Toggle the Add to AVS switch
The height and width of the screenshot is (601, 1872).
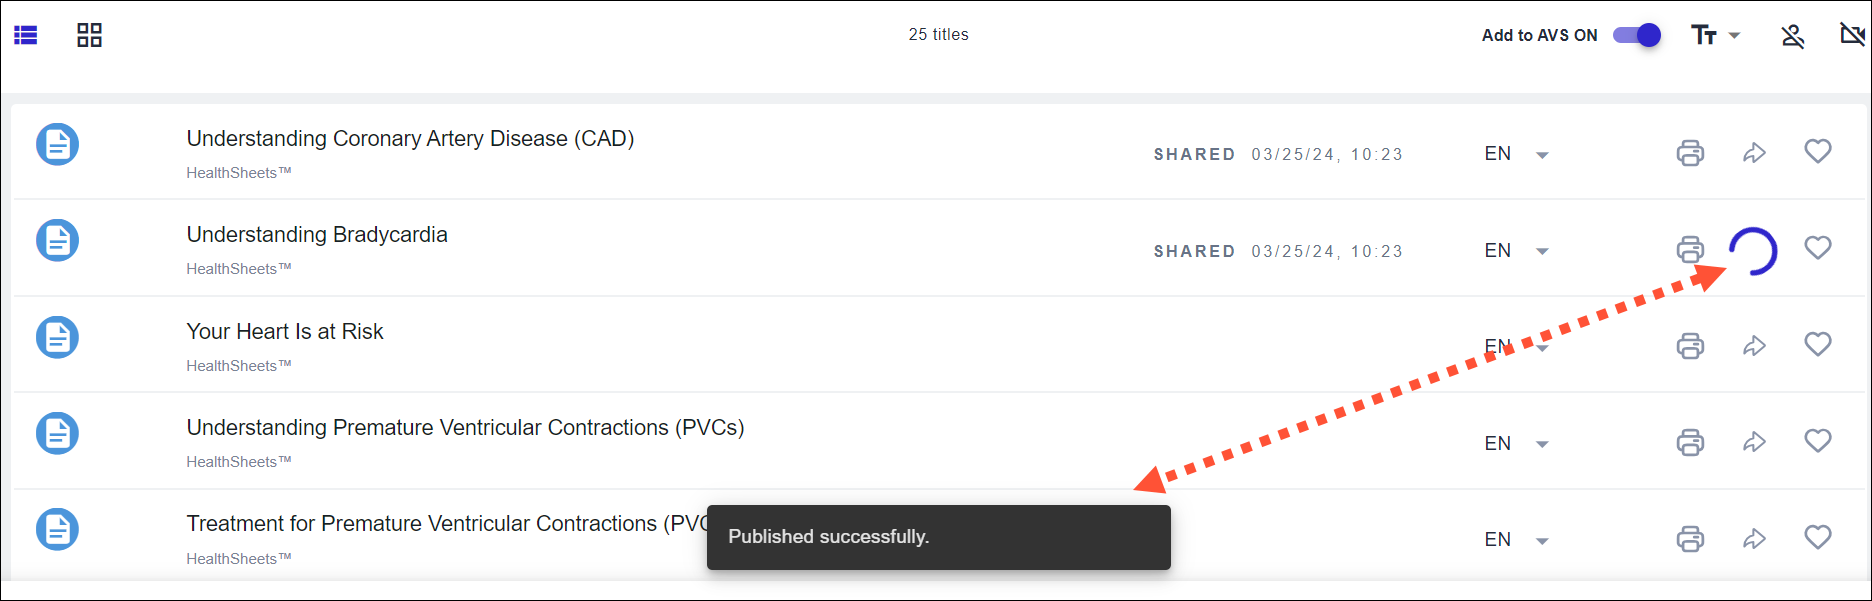click(x=1637, y=35)
